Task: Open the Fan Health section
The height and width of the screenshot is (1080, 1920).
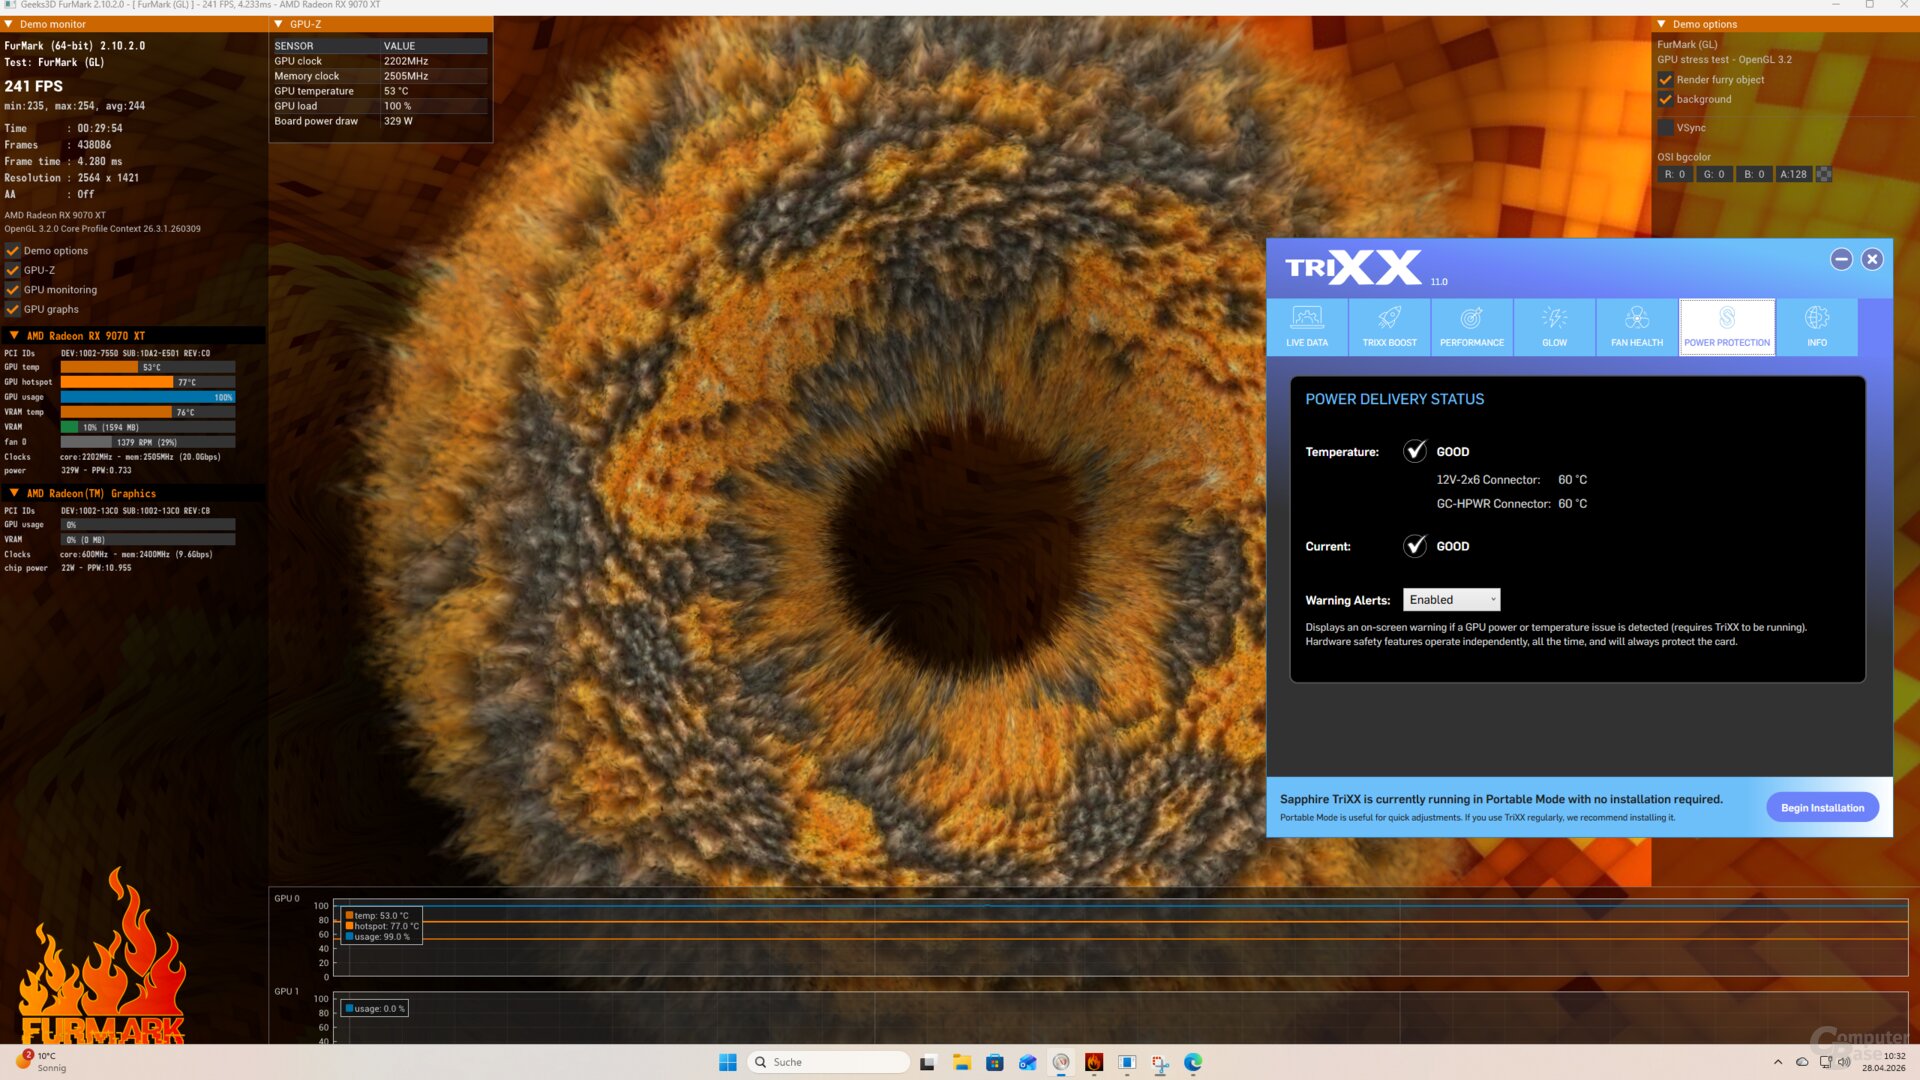Action: [1637, 326]
